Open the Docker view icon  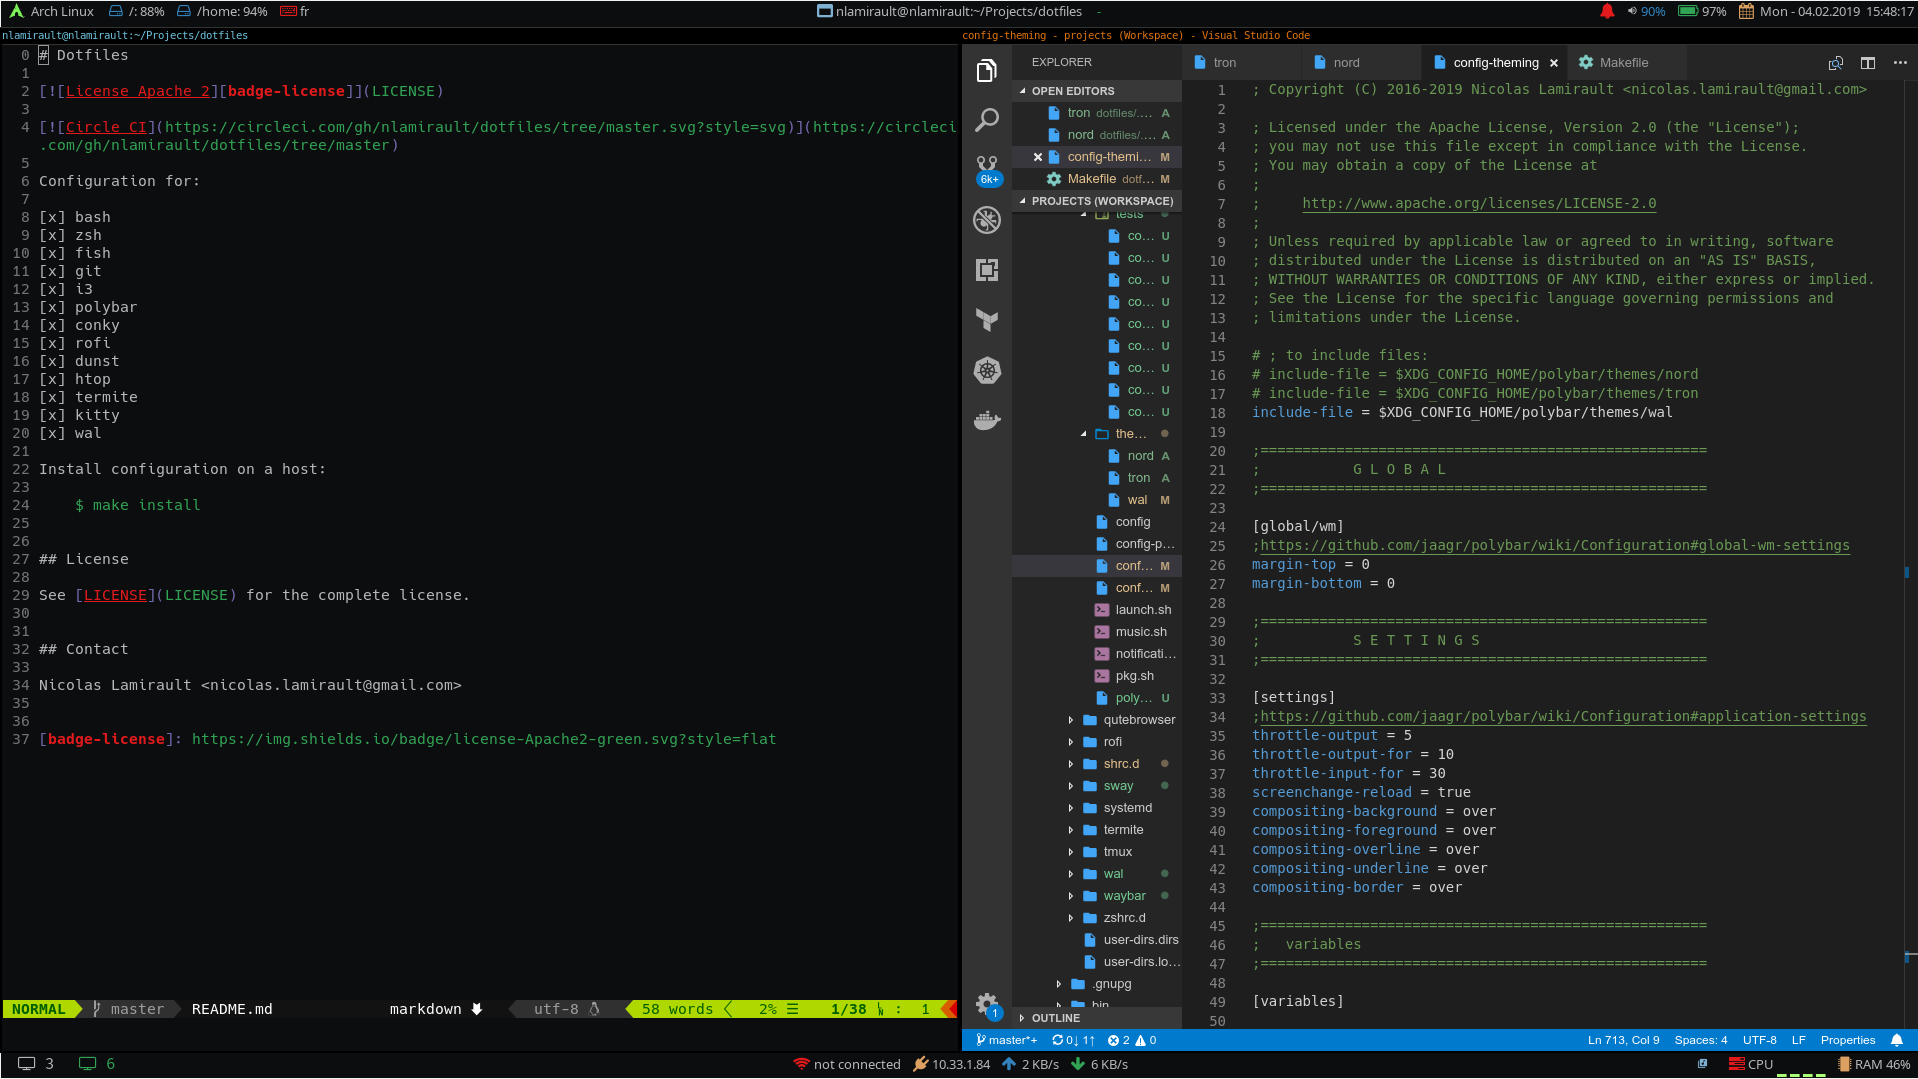pos(987,420)
